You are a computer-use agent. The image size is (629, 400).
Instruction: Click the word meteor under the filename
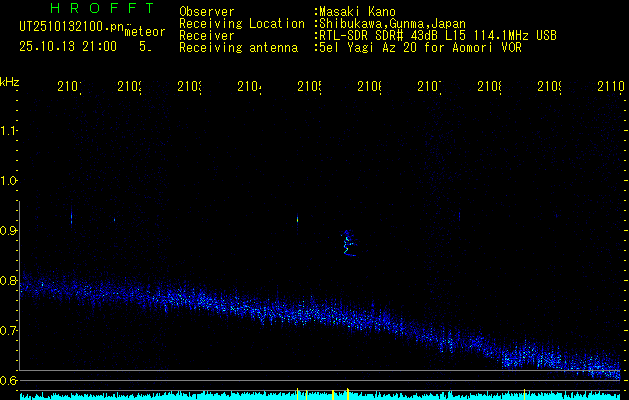tap(145, 32)
